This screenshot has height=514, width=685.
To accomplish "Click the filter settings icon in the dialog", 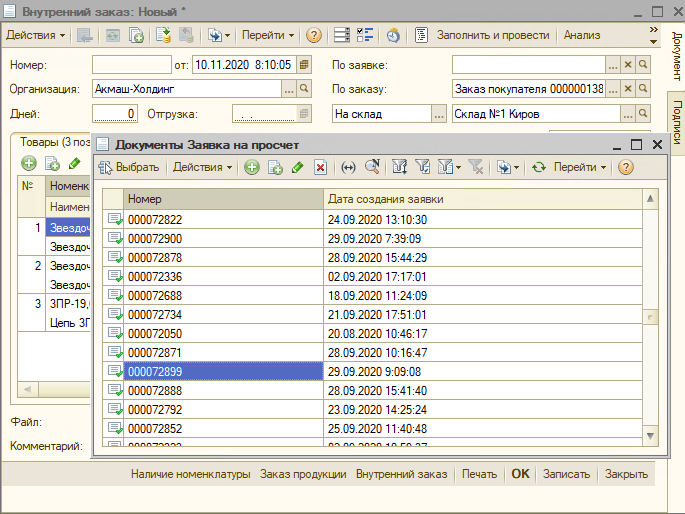I will (399, 167).
